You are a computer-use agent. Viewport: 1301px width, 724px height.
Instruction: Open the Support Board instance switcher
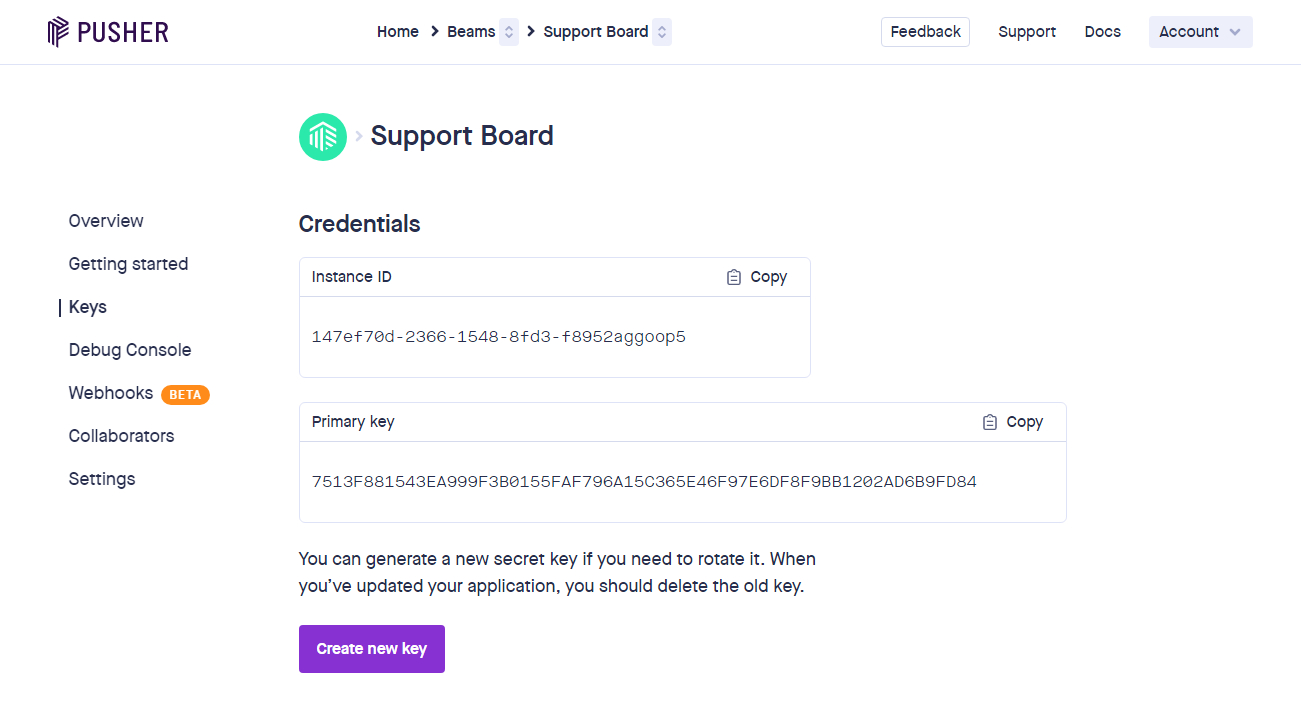tap(661, 32)
